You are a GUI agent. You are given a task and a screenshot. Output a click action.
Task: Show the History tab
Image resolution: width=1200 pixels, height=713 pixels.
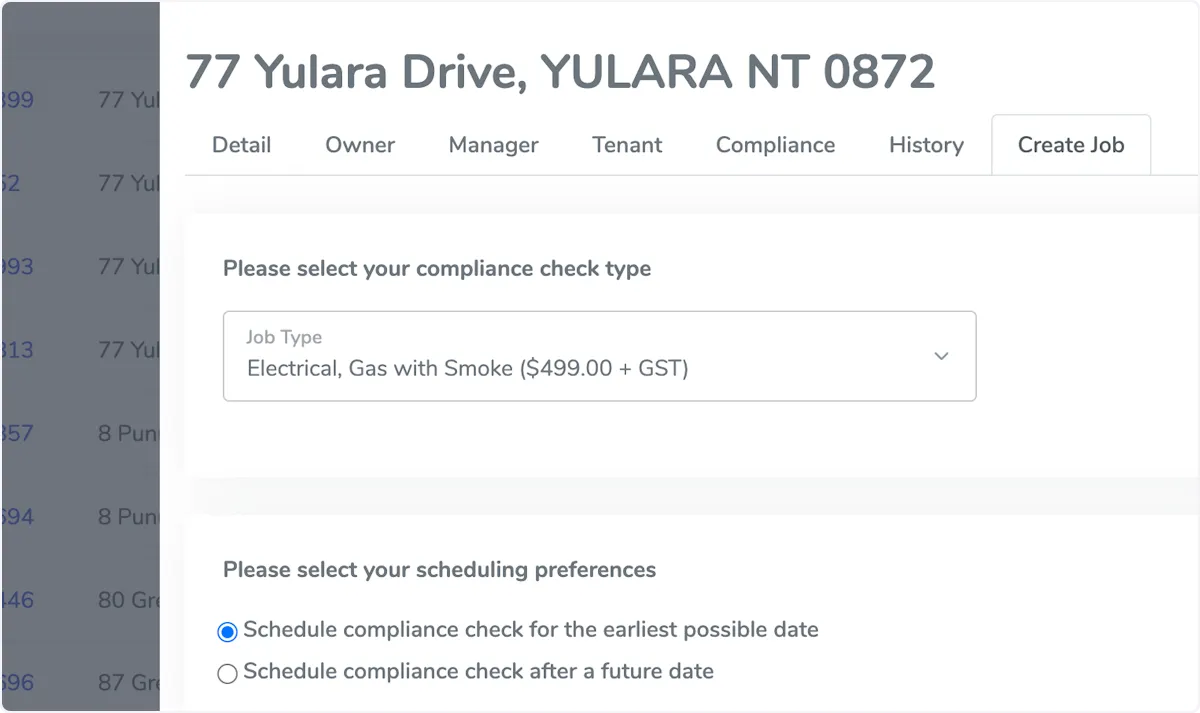pyautogui.click(x=926, y=145)
